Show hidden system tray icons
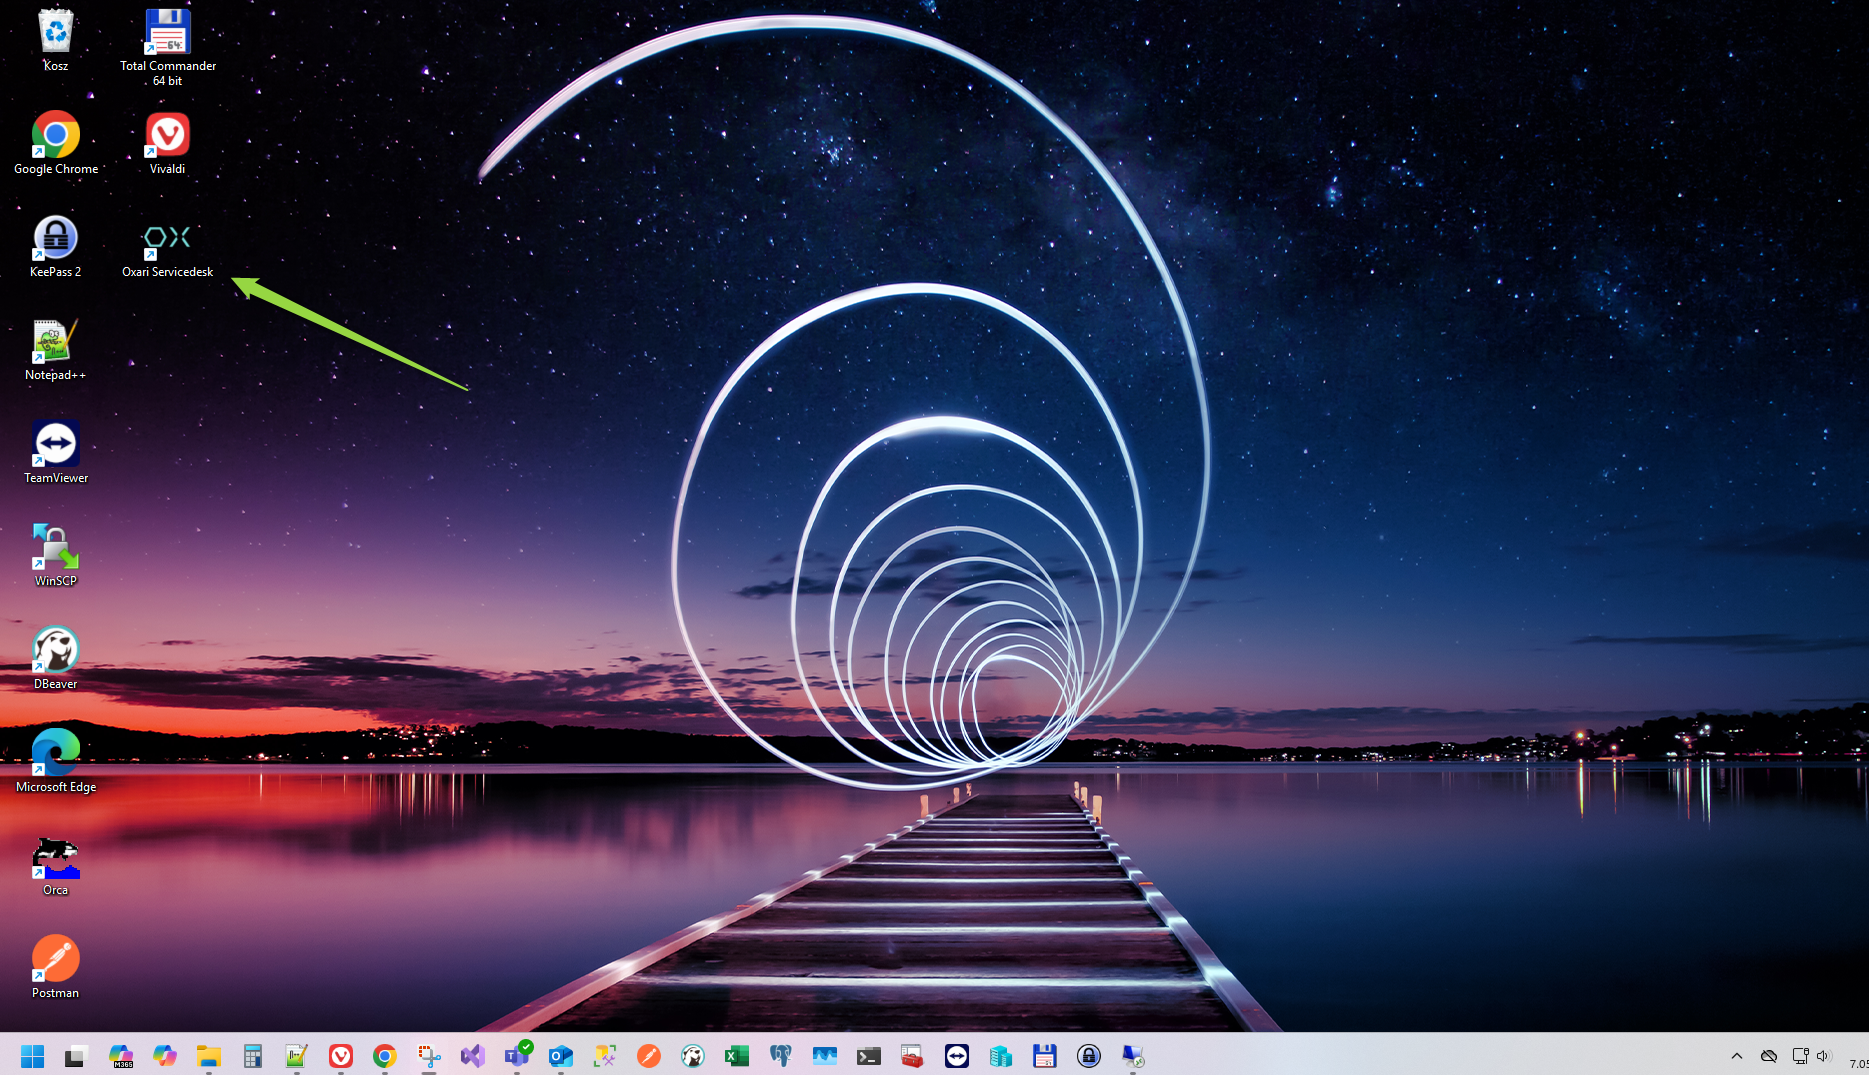The width and height of the screenshot is (1869, 1075). 1737,1056
